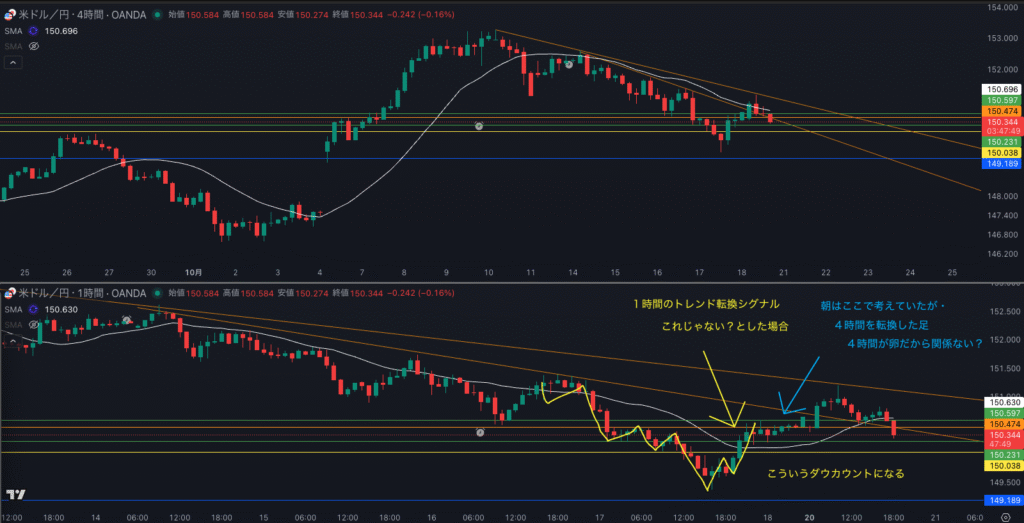
Task: Click the currency flag icon on the 1時間 chart
Action: point(11,293)
